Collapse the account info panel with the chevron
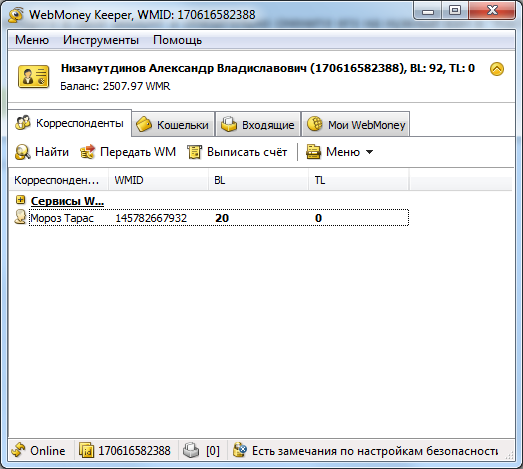This screenshot has width=523, height=469. [x=497, y=69]
